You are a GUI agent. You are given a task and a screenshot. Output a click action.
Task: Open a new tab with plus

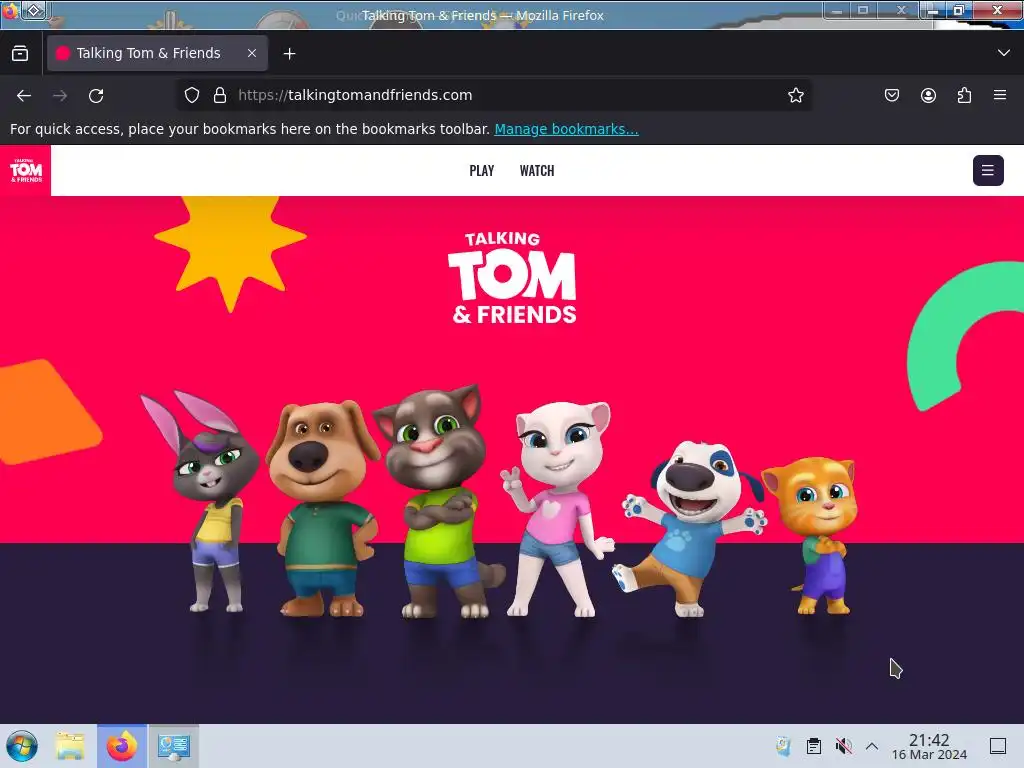point(289,54)
